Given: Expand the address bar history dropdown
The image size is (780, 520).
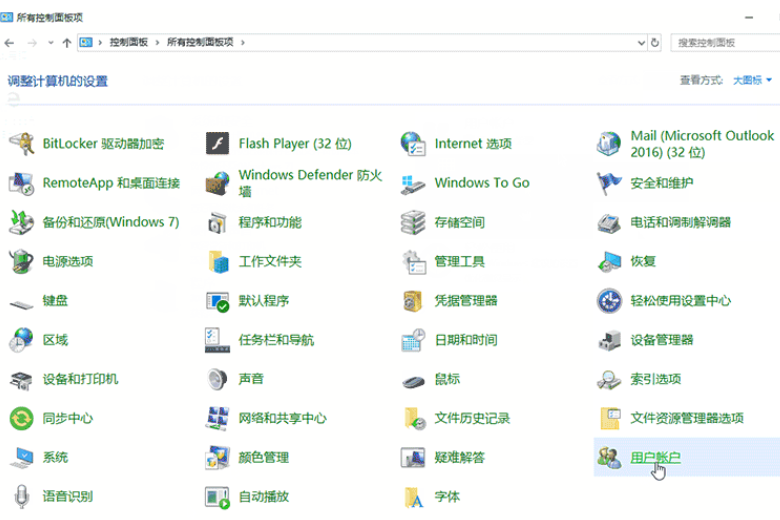Looking at the screenshot, I should [x=641, y=43].
